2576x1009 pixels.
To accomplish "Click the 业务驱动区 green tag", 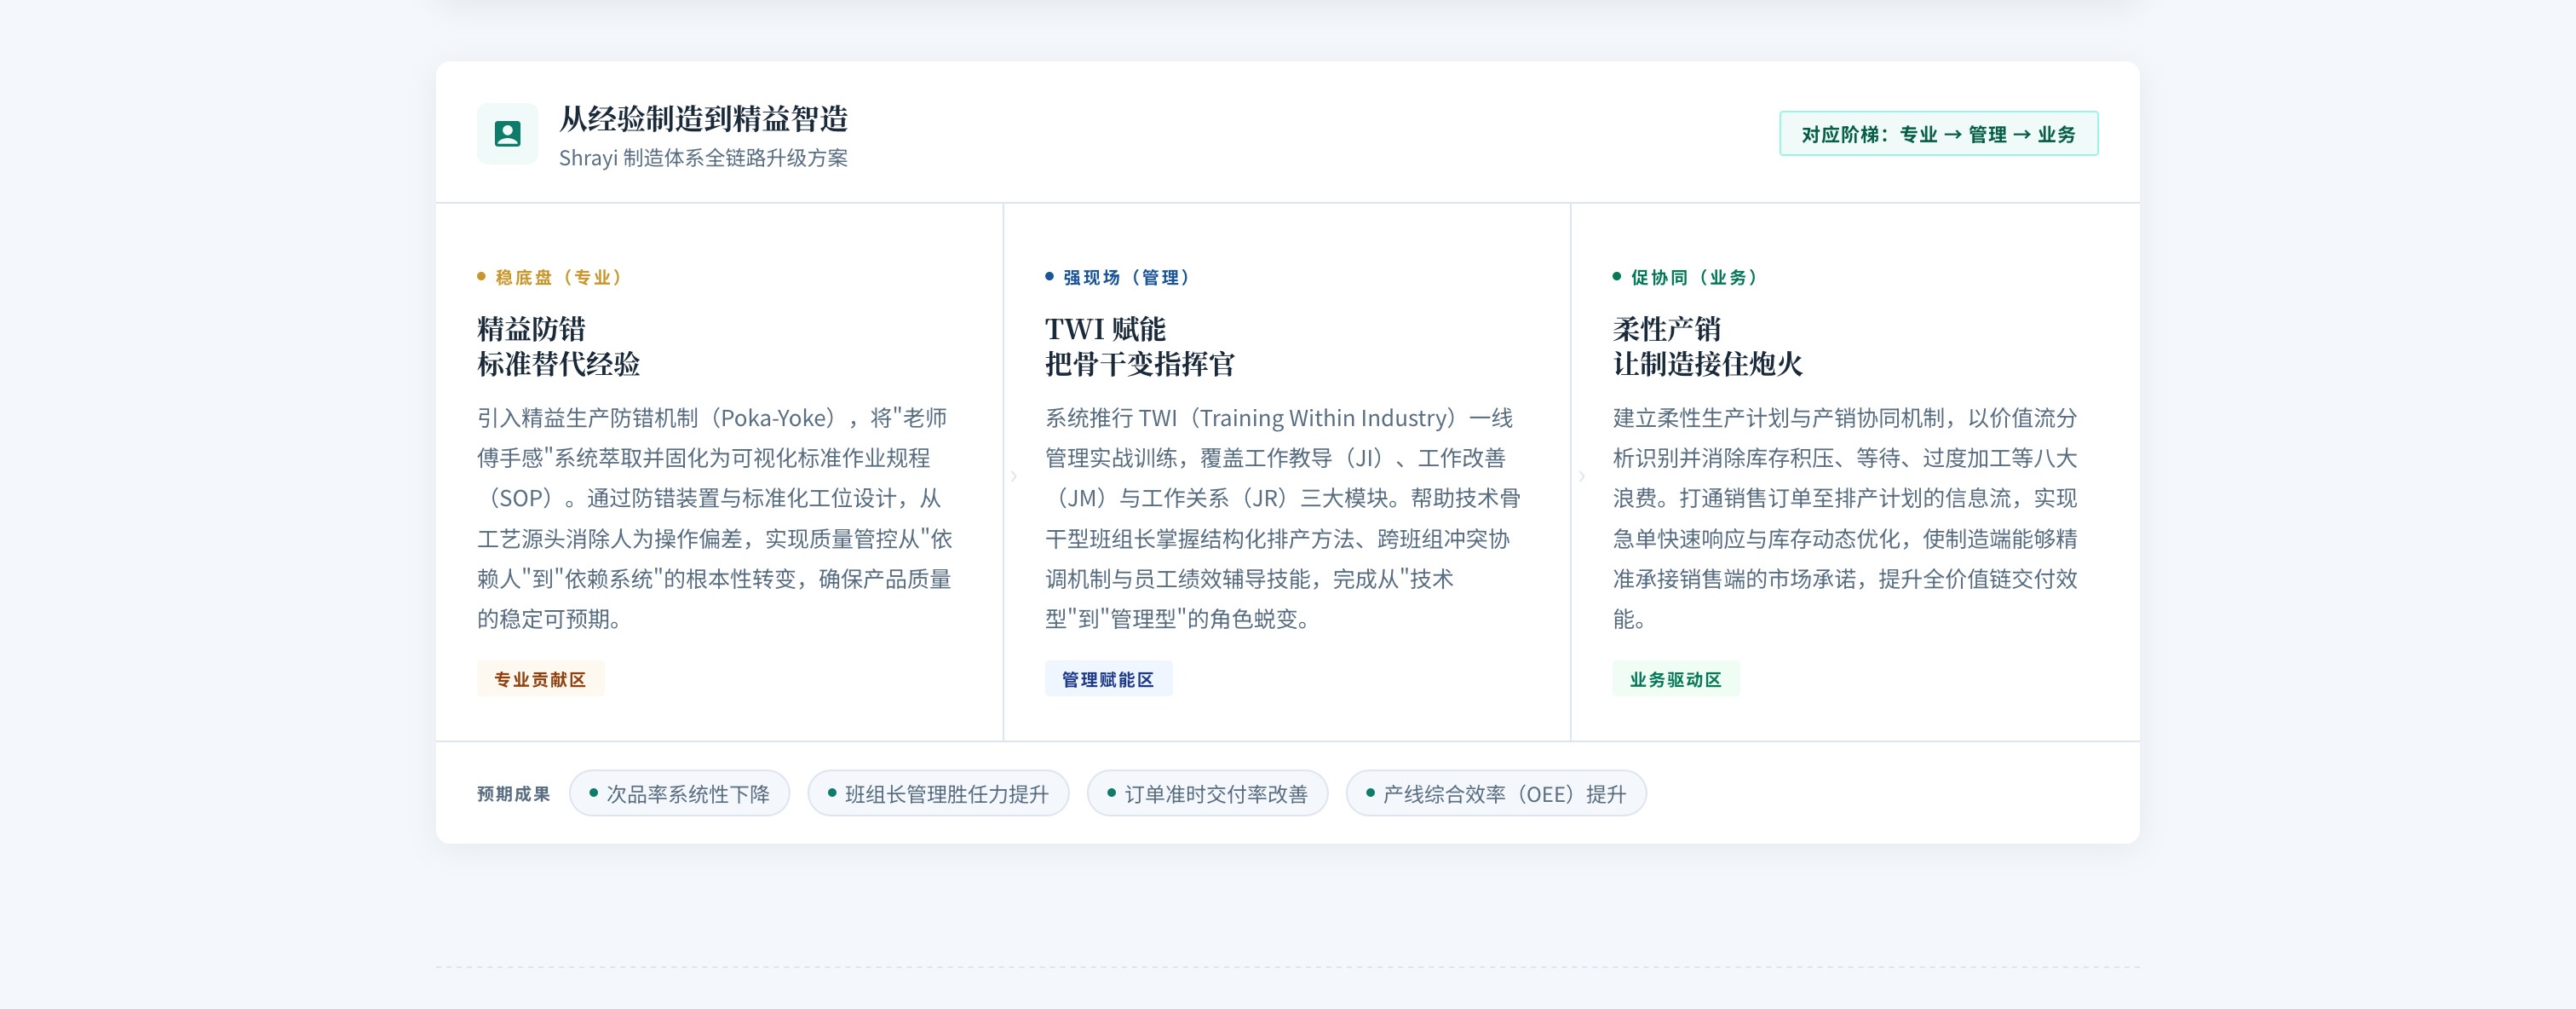I will (1675, 679).
